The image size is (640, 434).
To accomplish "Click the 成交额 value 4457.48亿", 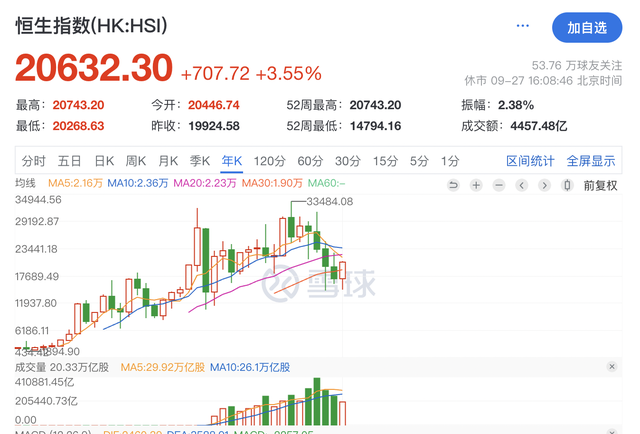I will point(539,126).
